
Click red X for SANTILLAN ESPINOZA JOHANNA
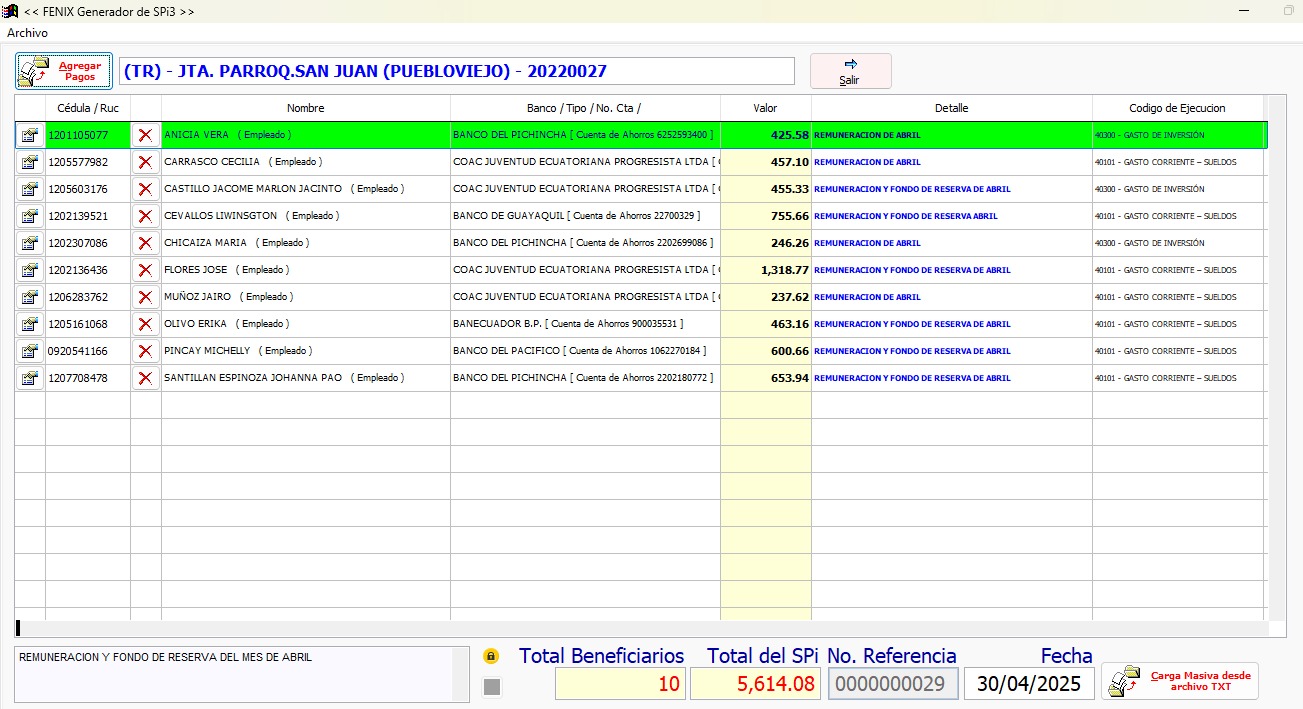pos(145,378)
